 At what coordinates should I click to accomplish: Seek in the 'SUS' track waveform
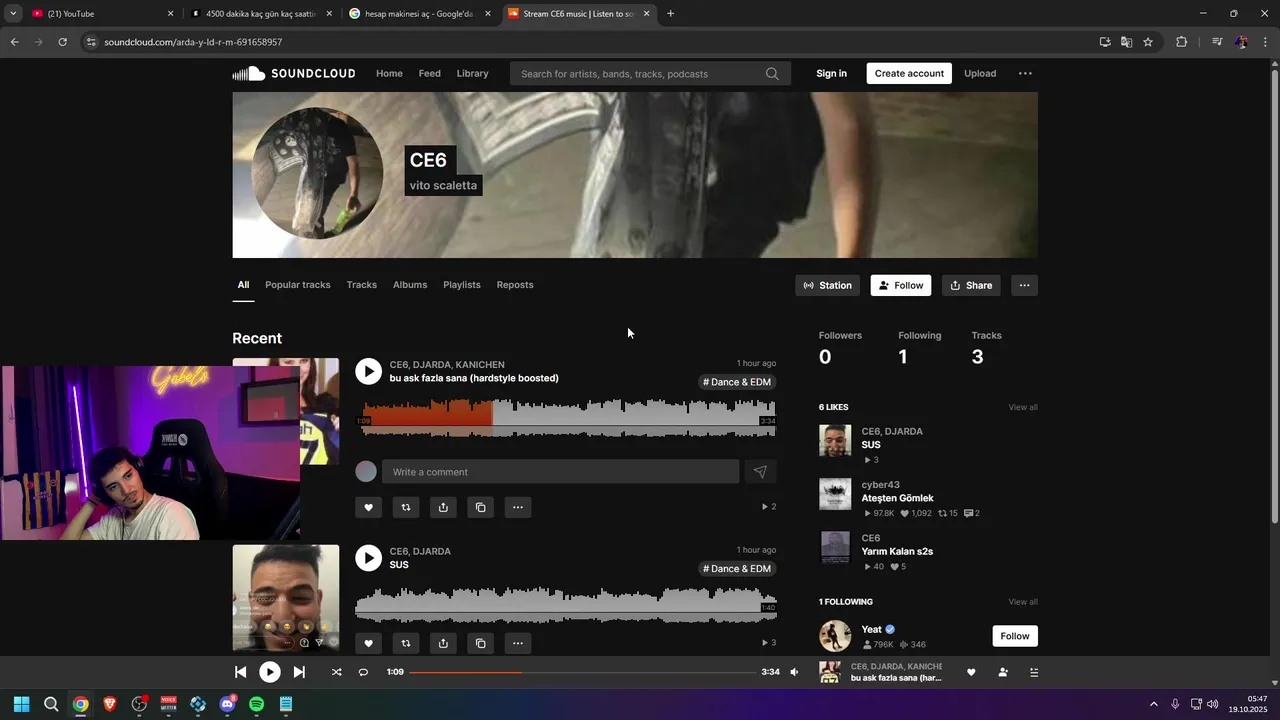pyautogui.click(x=566, y=604)
